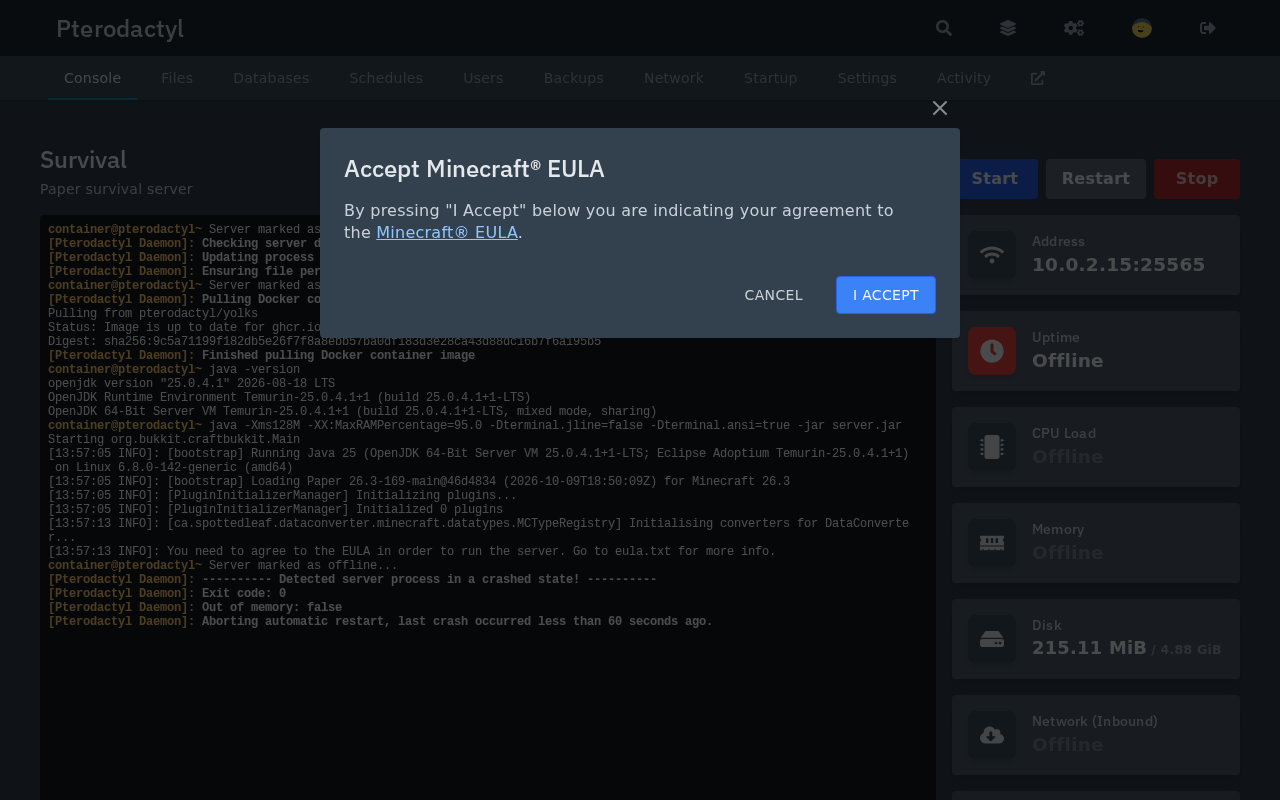1280x800 pixels.
Task: Click the 'Accept Minecraft® EULA' dialog heading
Action: tap(474, 169)
